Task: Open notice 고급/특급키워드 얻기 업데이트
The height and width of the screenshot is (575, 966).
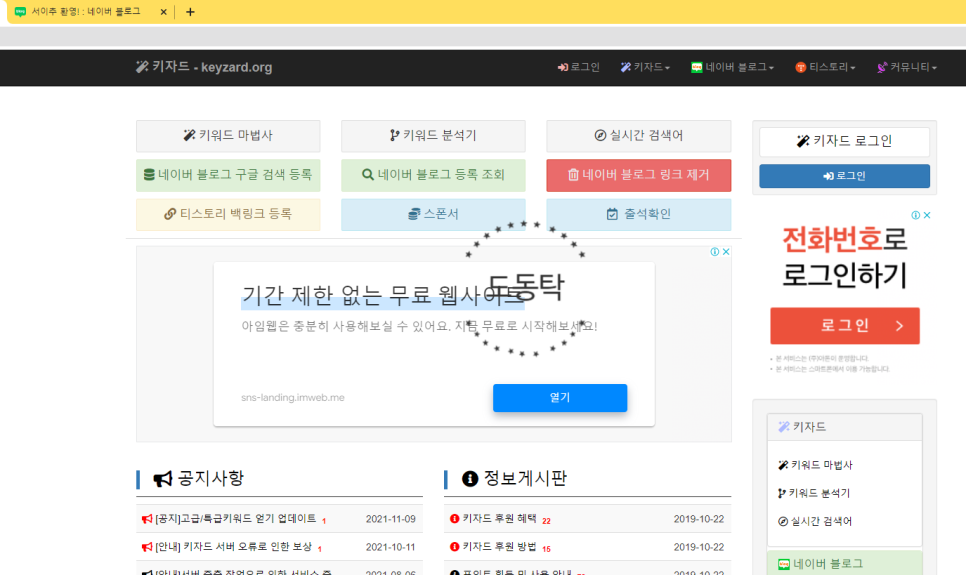Action: pos(235,519)
